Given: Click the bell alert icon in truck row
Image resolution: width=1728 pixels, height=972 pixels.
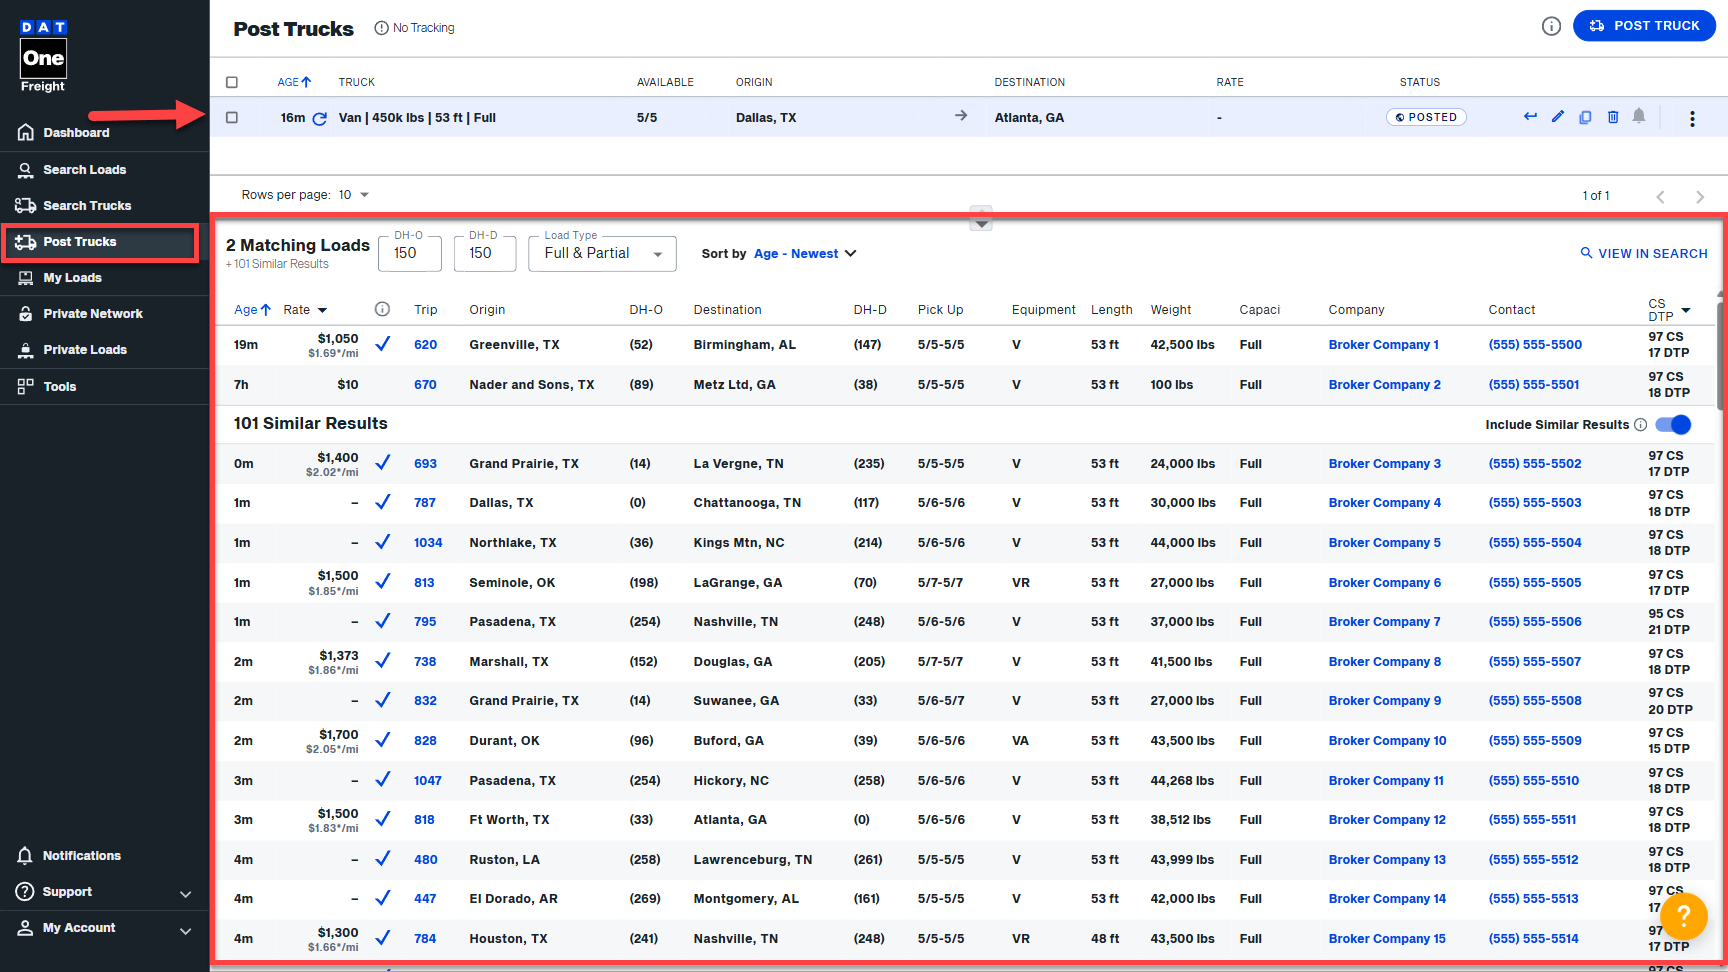Looking at the screenshot, I should (x=1639, y=116).
